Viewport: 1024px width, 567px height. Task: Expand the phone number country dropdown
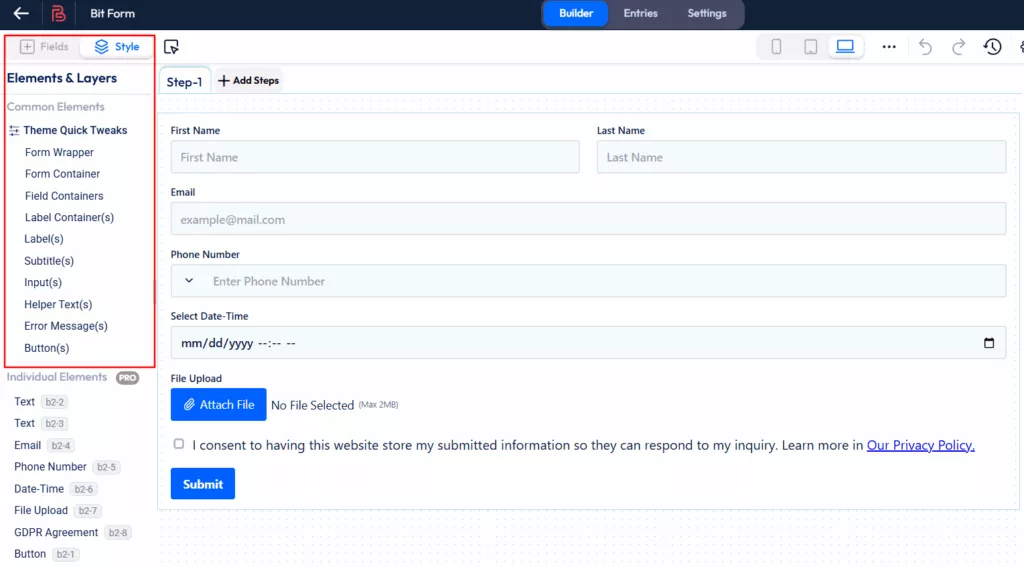pos(189,281)
